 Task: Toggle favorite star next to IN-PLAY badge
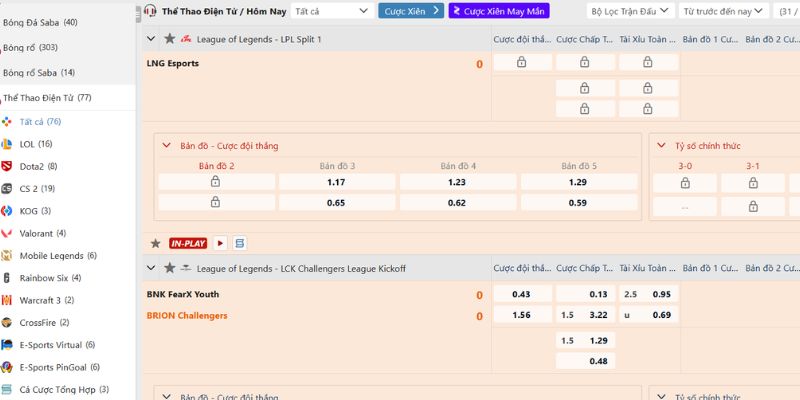pyautogui.click(x=155, y=243)
